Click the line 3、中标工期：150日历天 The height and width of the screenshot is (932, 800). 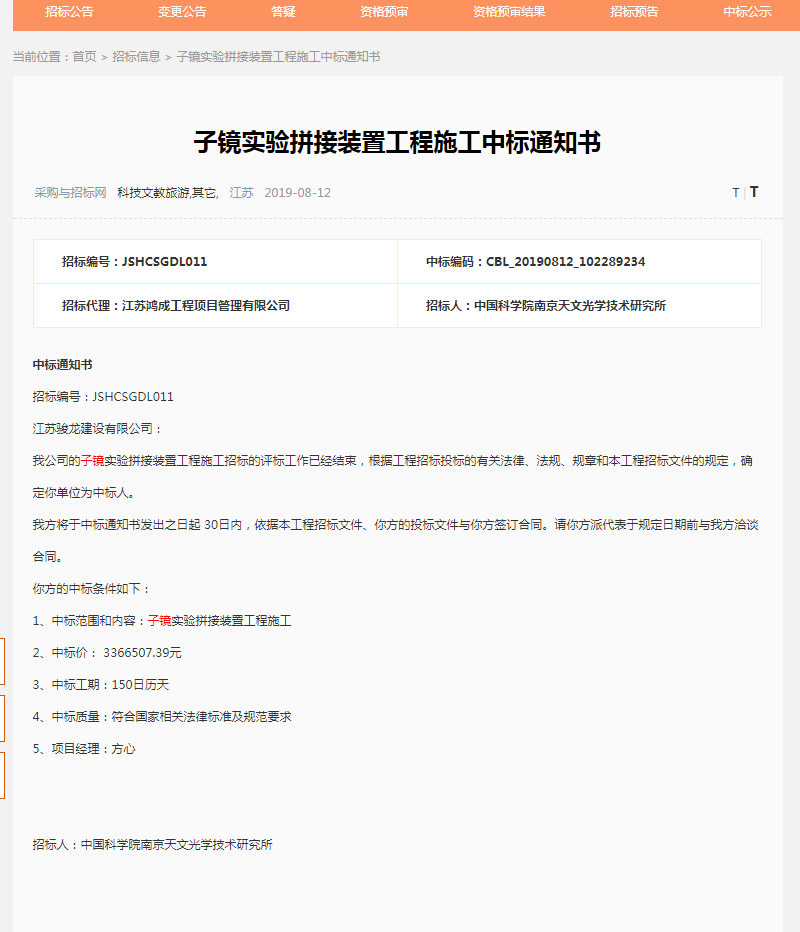[x=101, y=685]
